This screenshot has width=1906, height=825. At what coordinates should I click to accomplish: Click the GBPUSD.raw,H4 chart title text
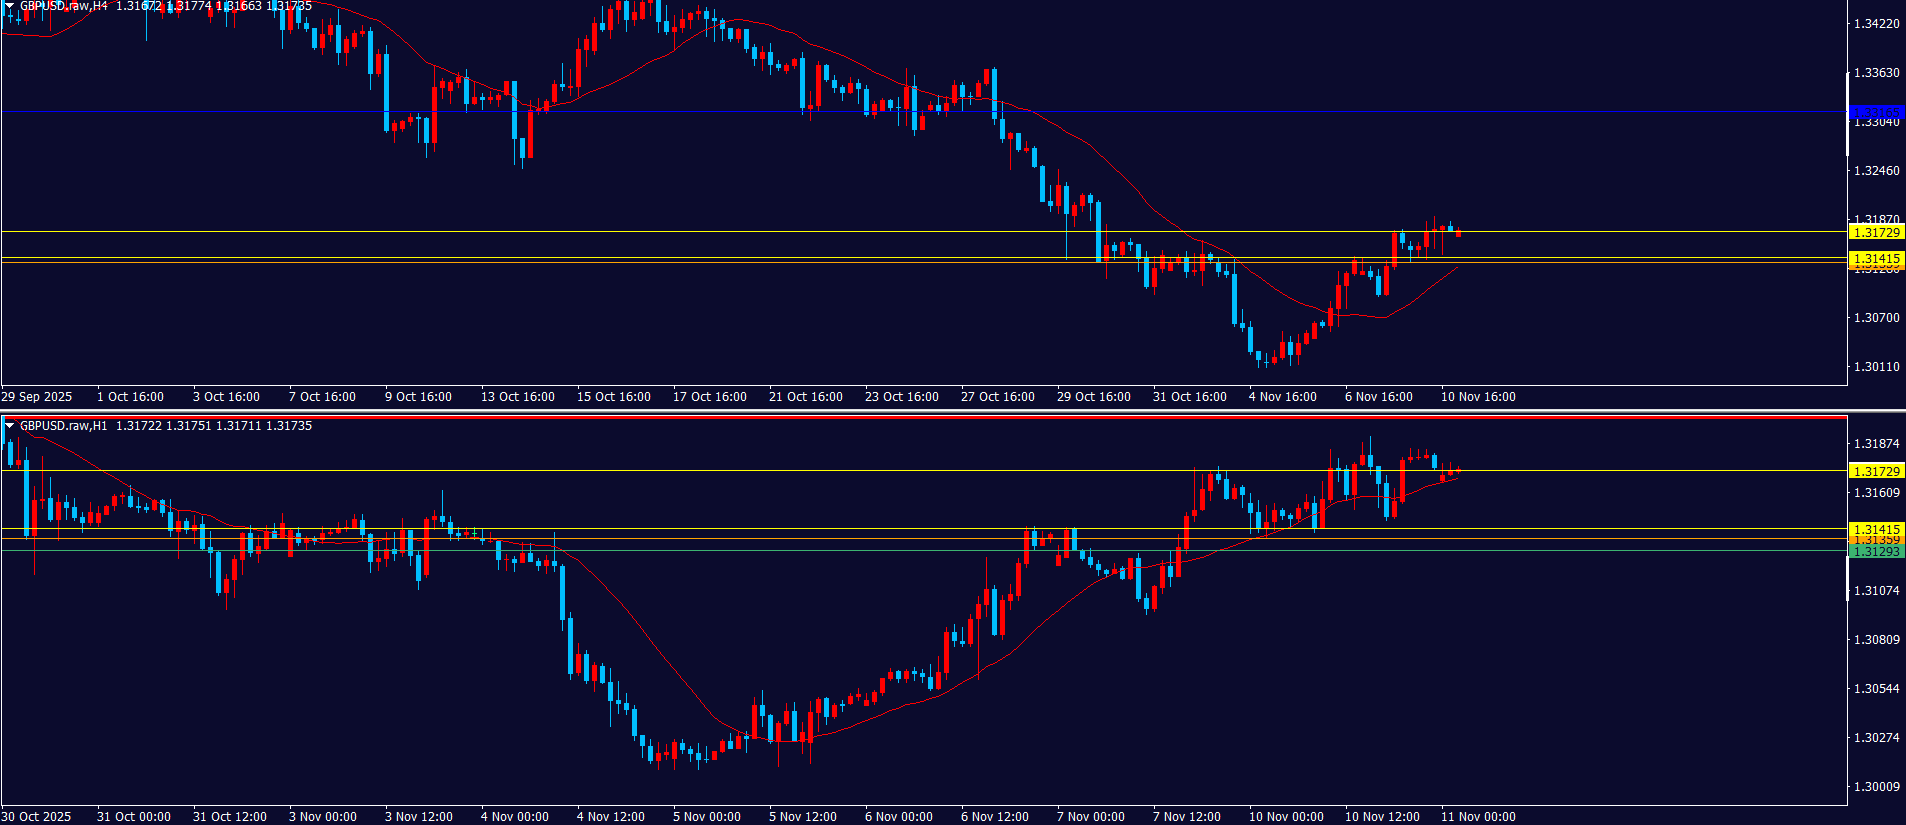(x=63, y=6)
